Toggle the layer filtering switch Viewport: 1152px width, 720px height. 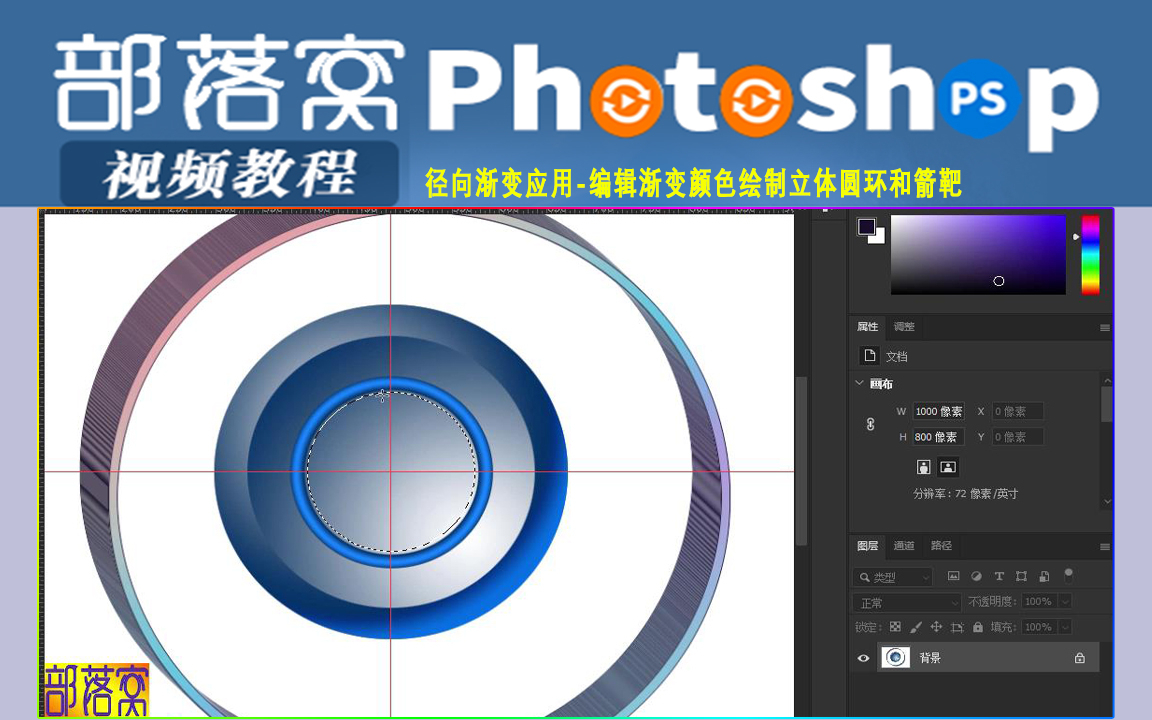coord(1068,575)
